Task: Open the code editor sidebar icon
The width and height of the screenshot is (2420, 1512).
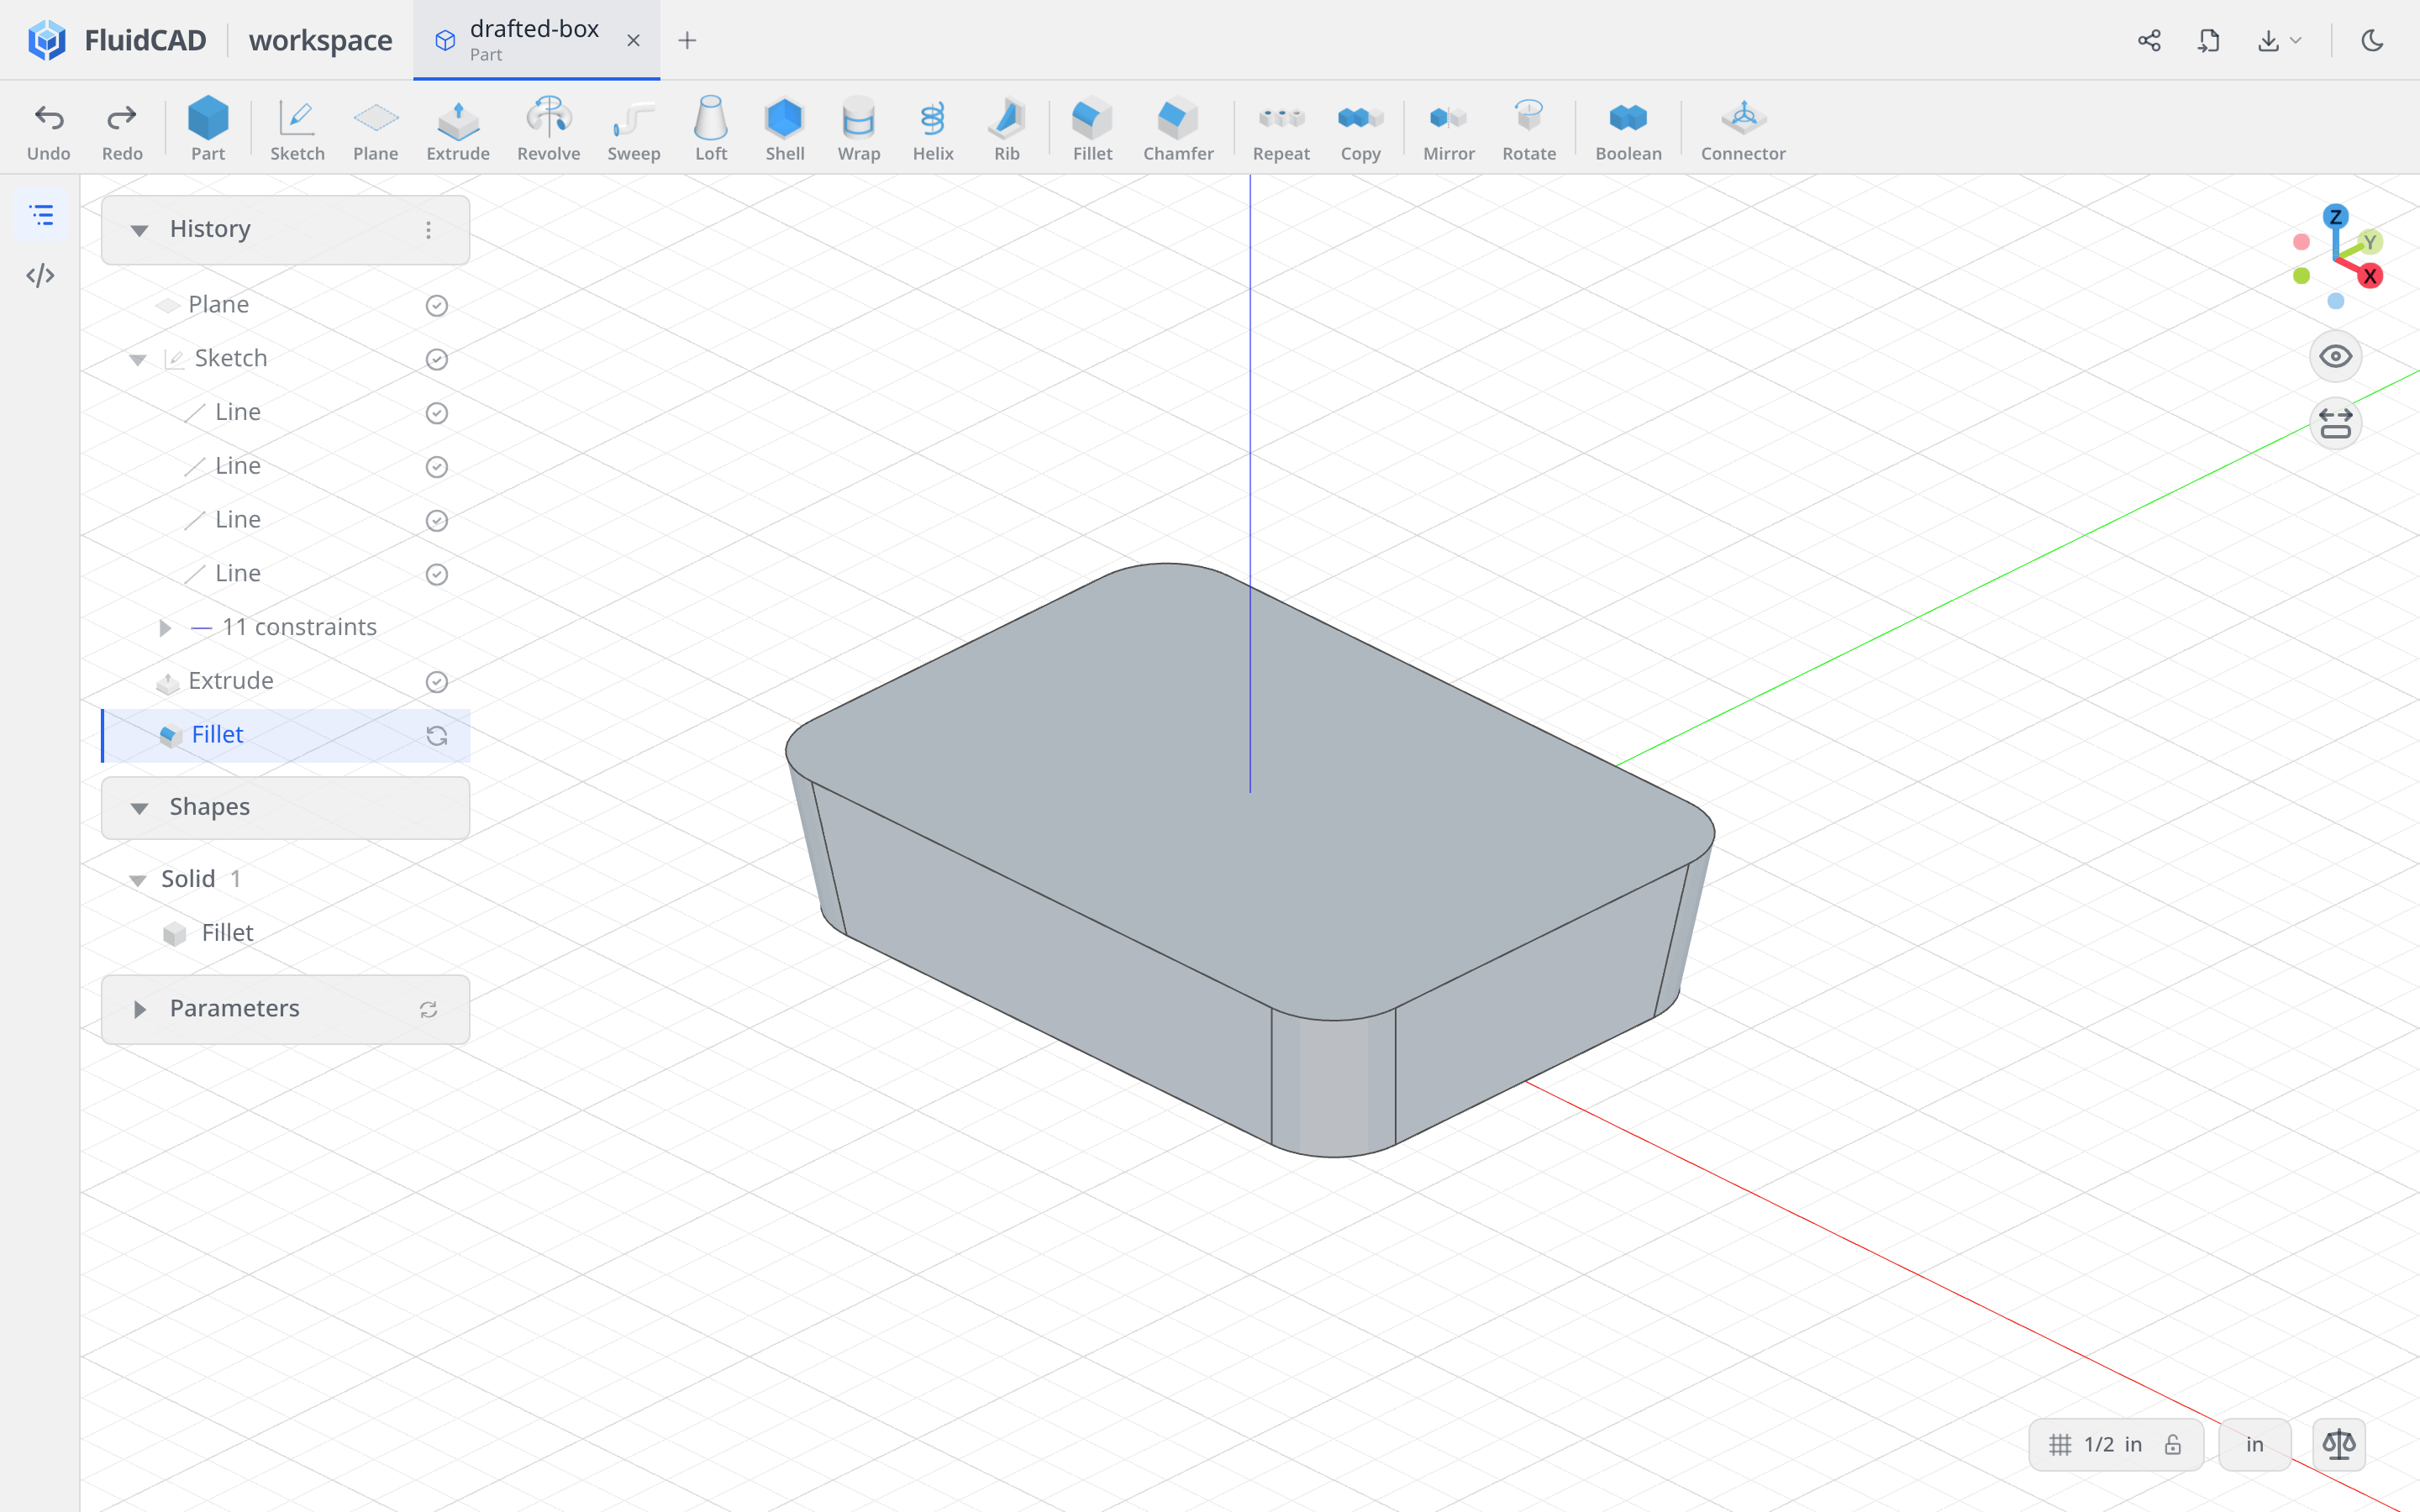Action: click(40, 275)
